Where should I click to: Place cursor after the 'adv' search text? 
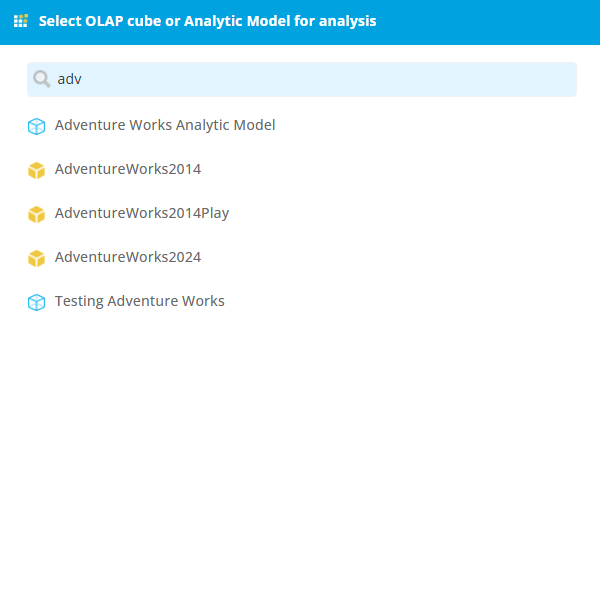[x=83, y=79]
